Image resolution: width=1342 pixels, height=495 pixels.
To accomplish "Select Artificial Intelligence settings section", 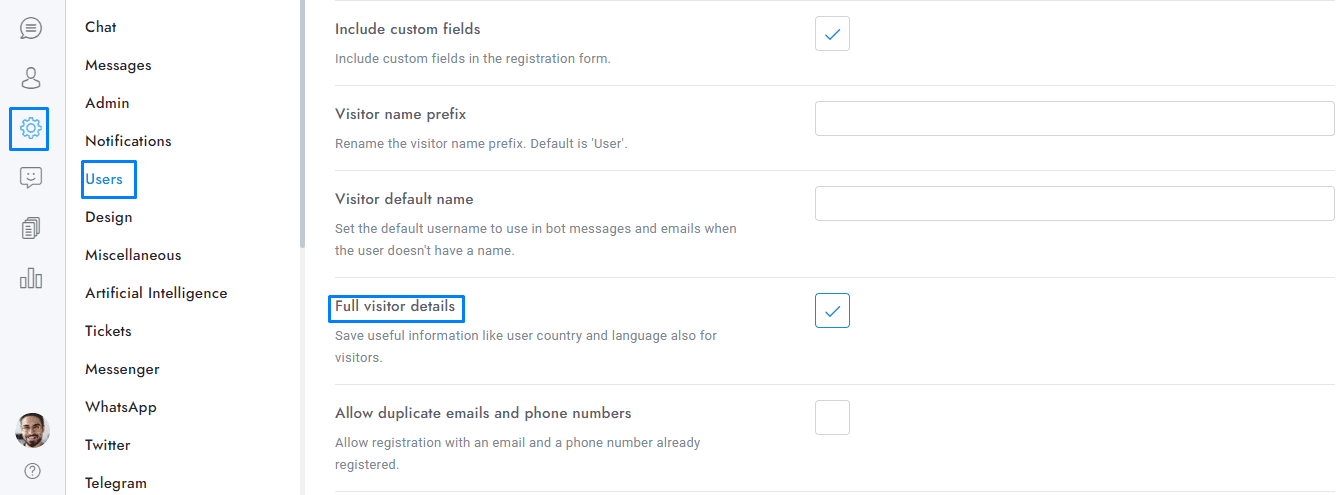I will point(156,293).
